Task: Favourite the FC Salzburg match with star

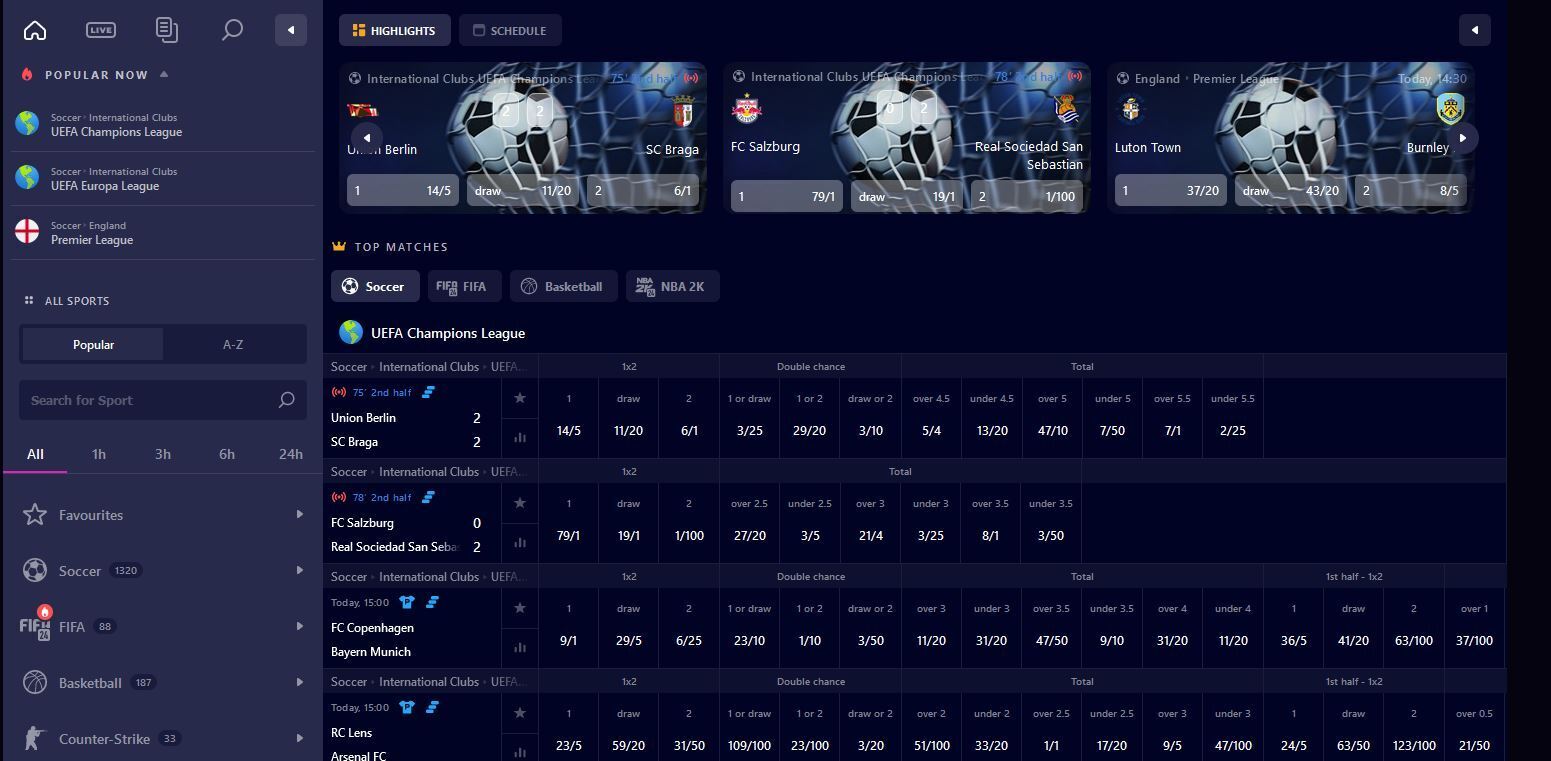Action: 520,503
